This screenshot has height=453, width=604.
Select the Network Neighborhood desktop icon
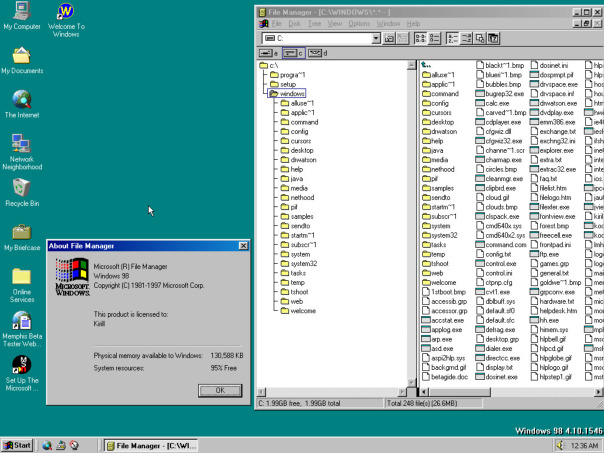21,145
